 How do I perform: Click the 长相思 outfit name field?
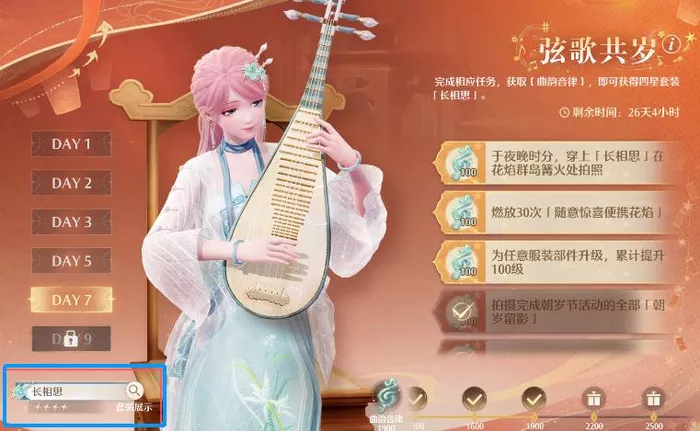(76, 391)
